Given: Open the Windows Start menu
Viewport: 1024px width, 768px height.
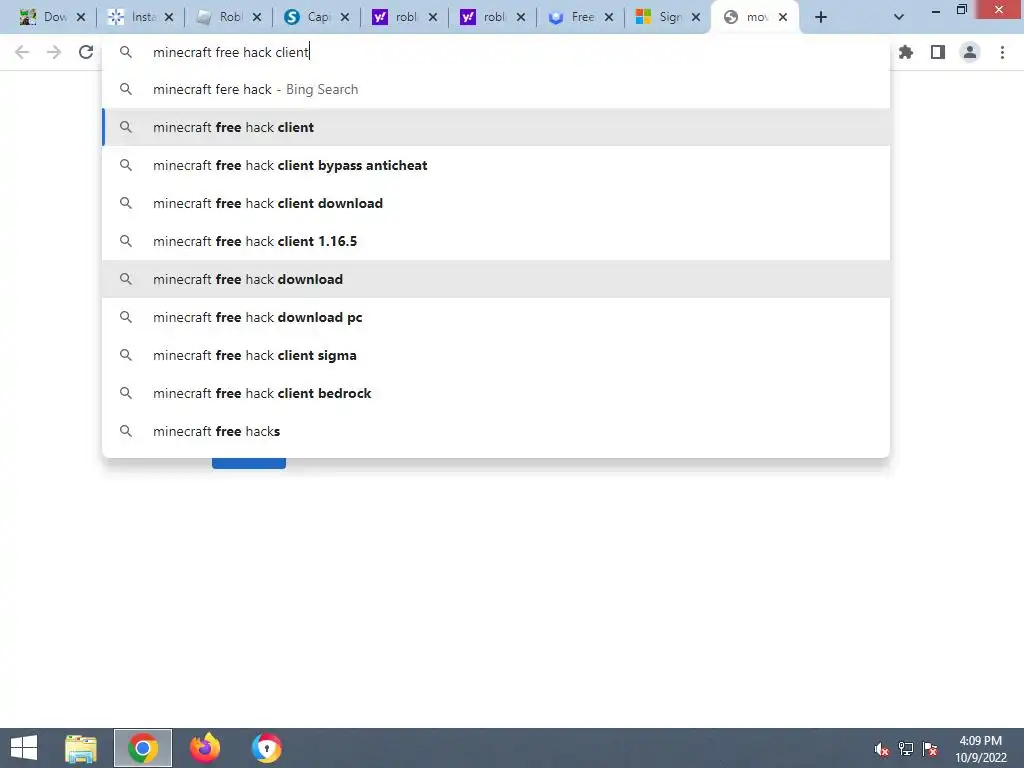Looking at the screenshot, I should coord(24,748).
